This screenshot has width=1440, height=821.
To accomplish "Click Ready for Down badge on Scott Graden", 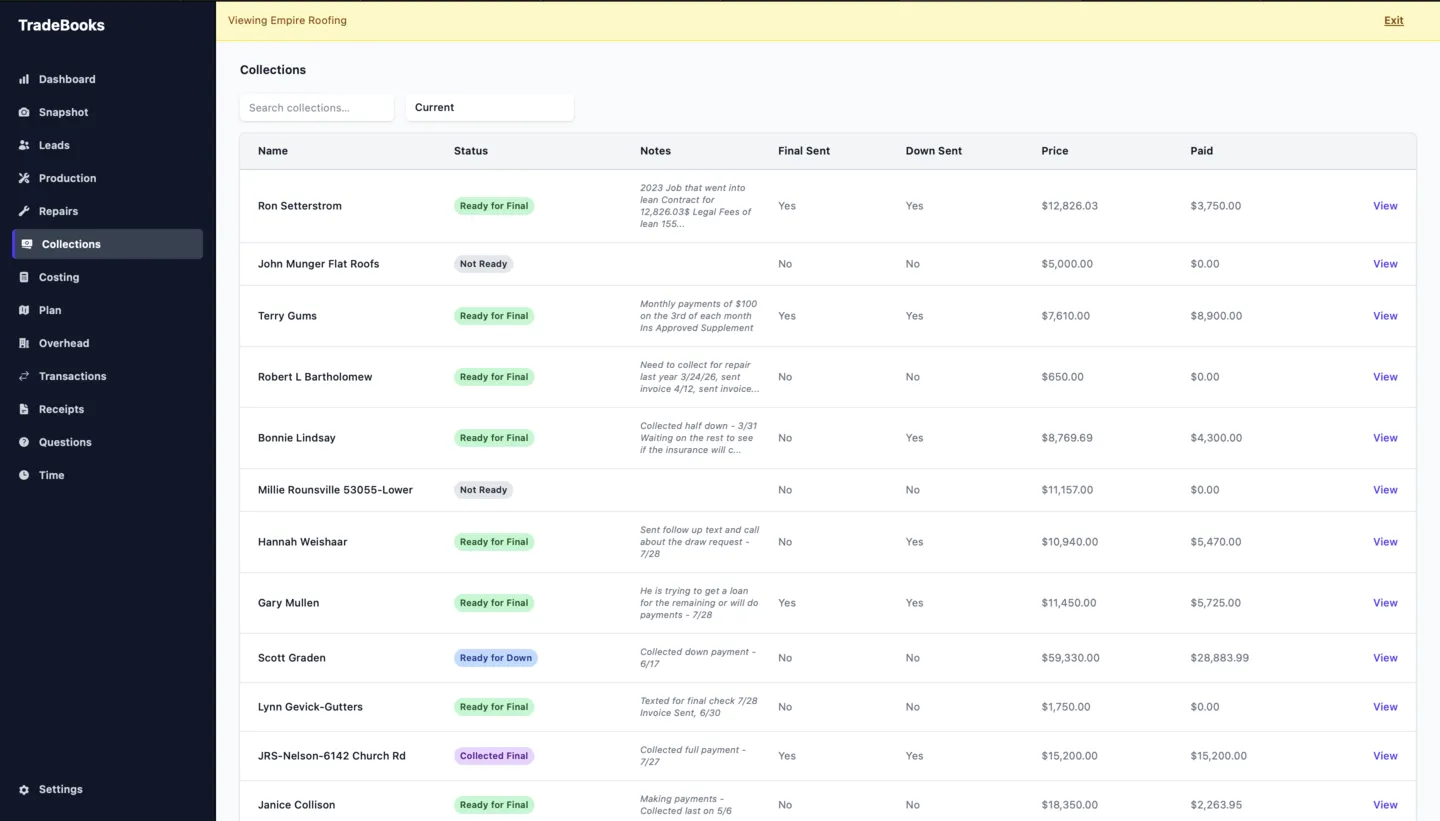I will 496,658.
